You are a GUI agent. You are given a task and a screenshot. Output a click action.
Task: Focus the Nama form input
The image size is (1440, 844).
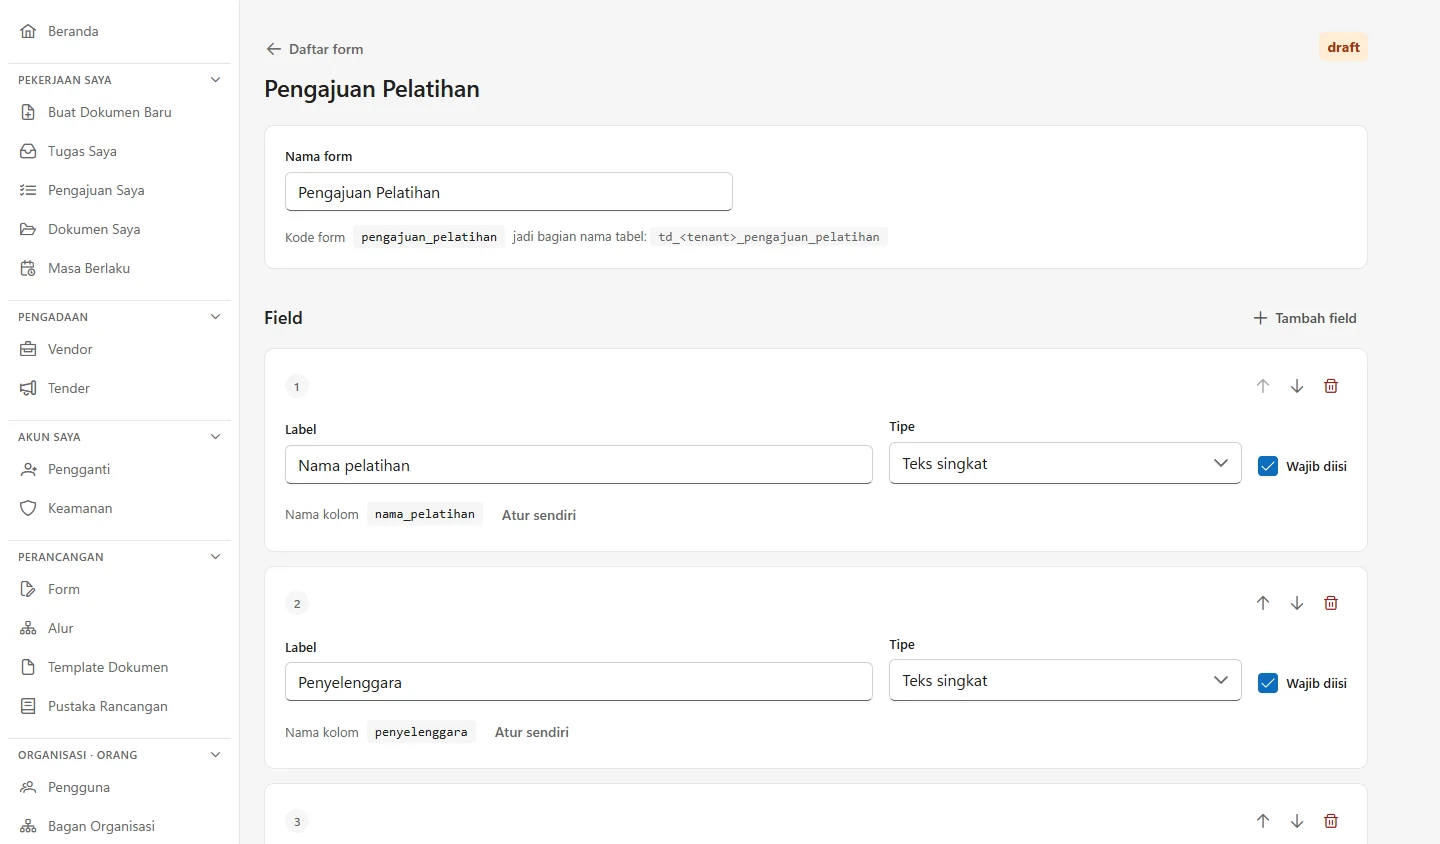tap(509, 192)
